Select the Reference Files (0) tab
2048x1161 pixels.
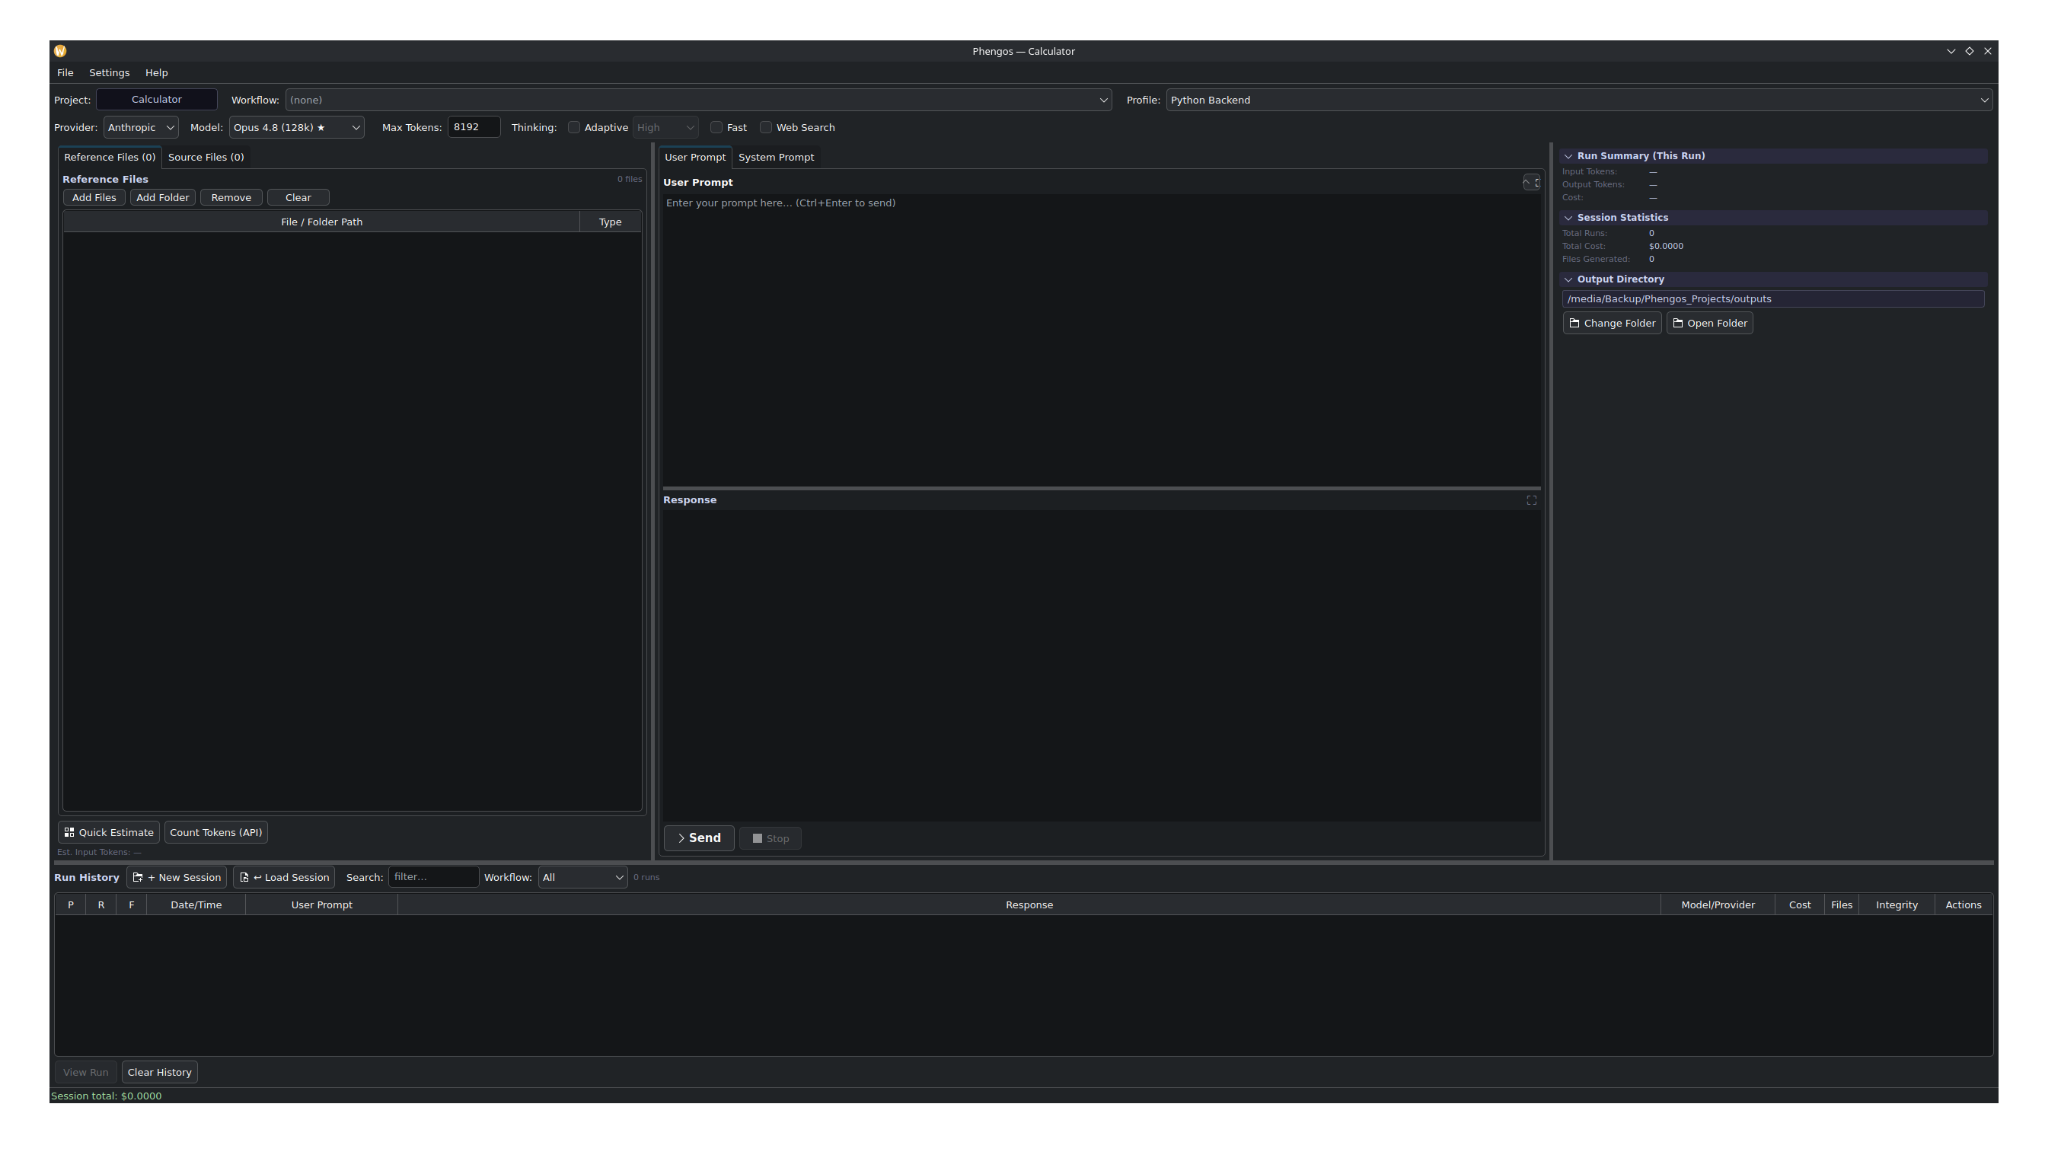110,157
